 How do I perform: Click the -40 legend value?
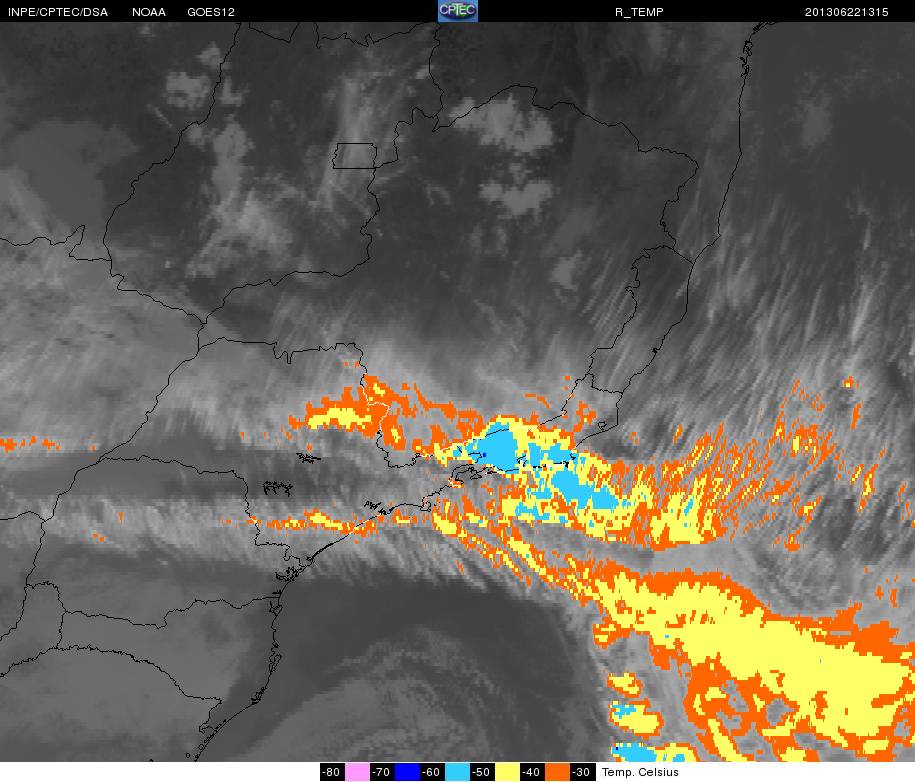click(x=532, y=772)
